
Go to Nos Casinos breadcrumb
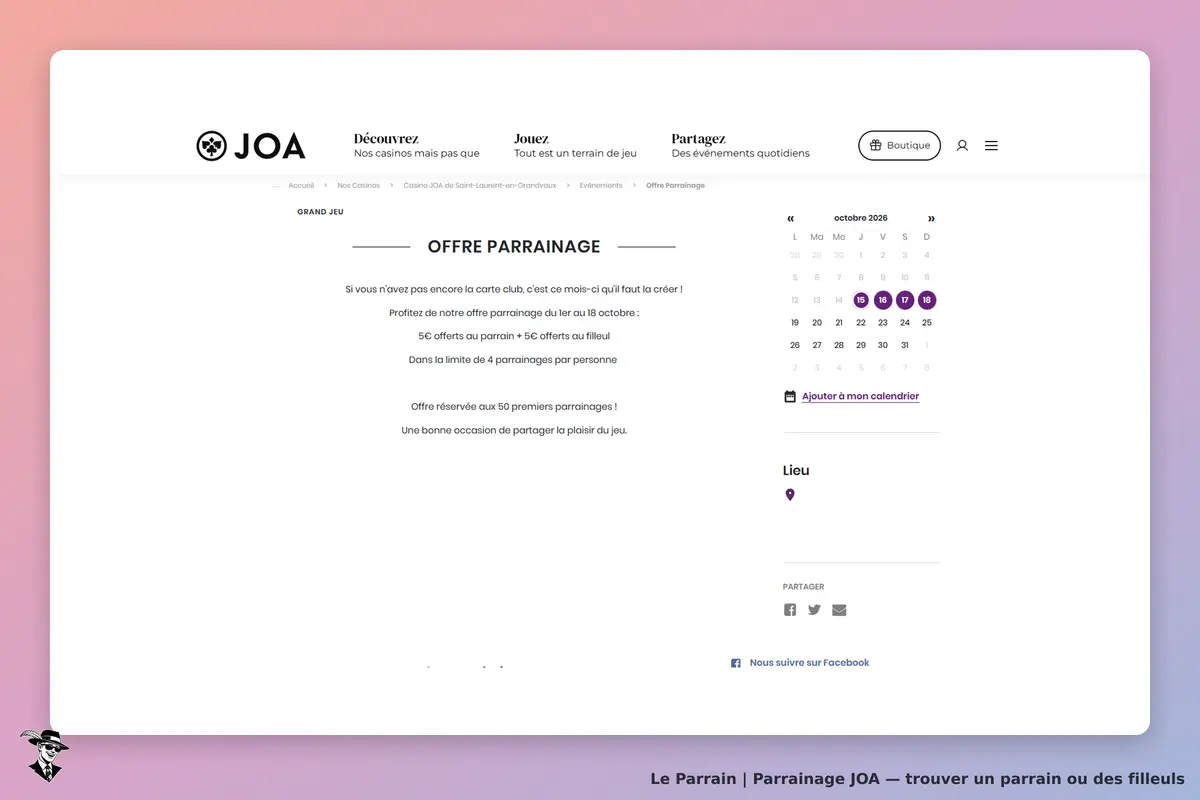(x=358, y=186)
